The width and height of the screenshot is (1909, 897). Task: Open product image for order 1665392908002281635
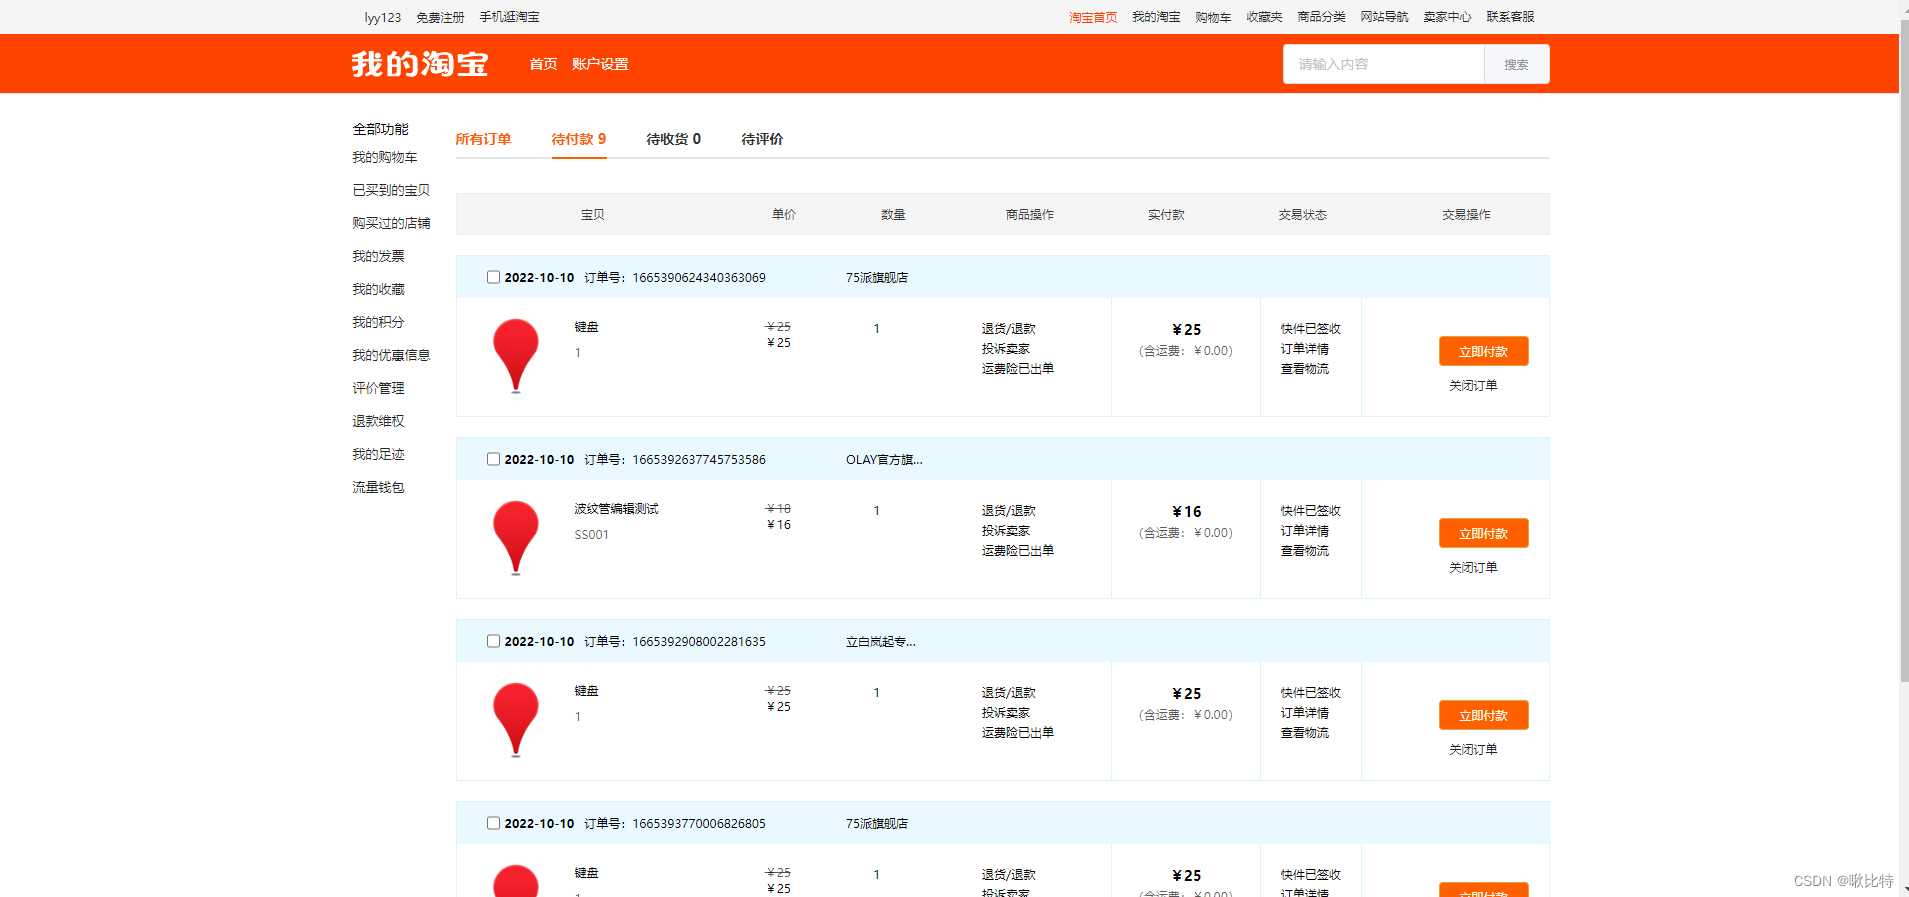516,720
